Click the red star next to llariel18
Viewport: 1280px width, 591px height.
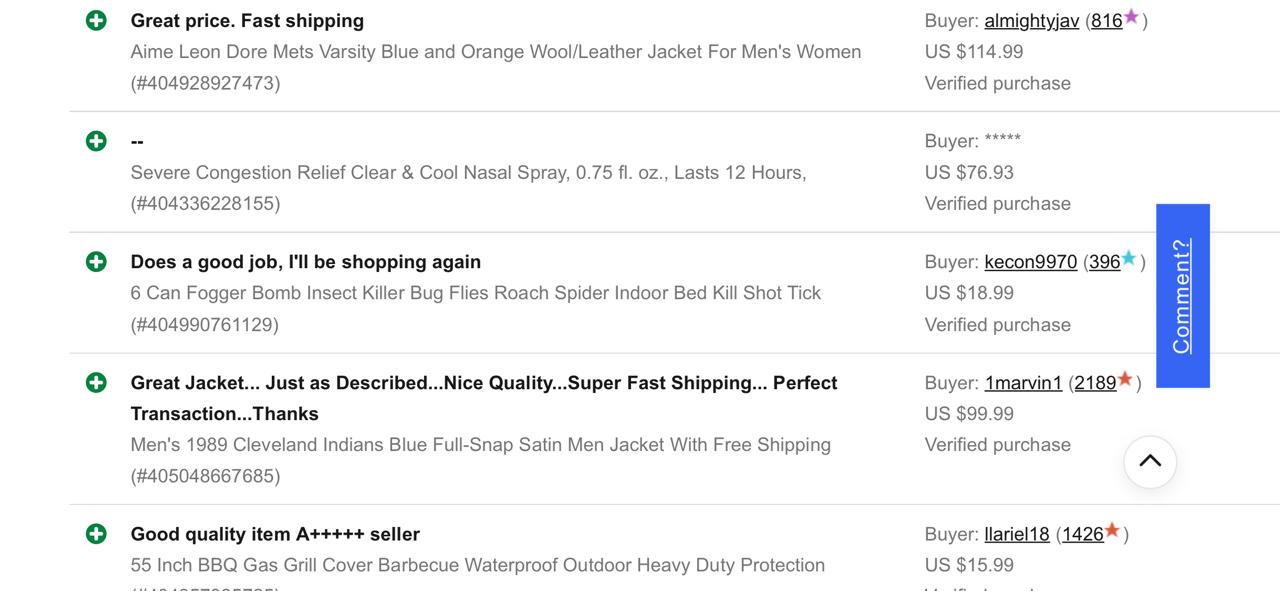pos(1112,531)
